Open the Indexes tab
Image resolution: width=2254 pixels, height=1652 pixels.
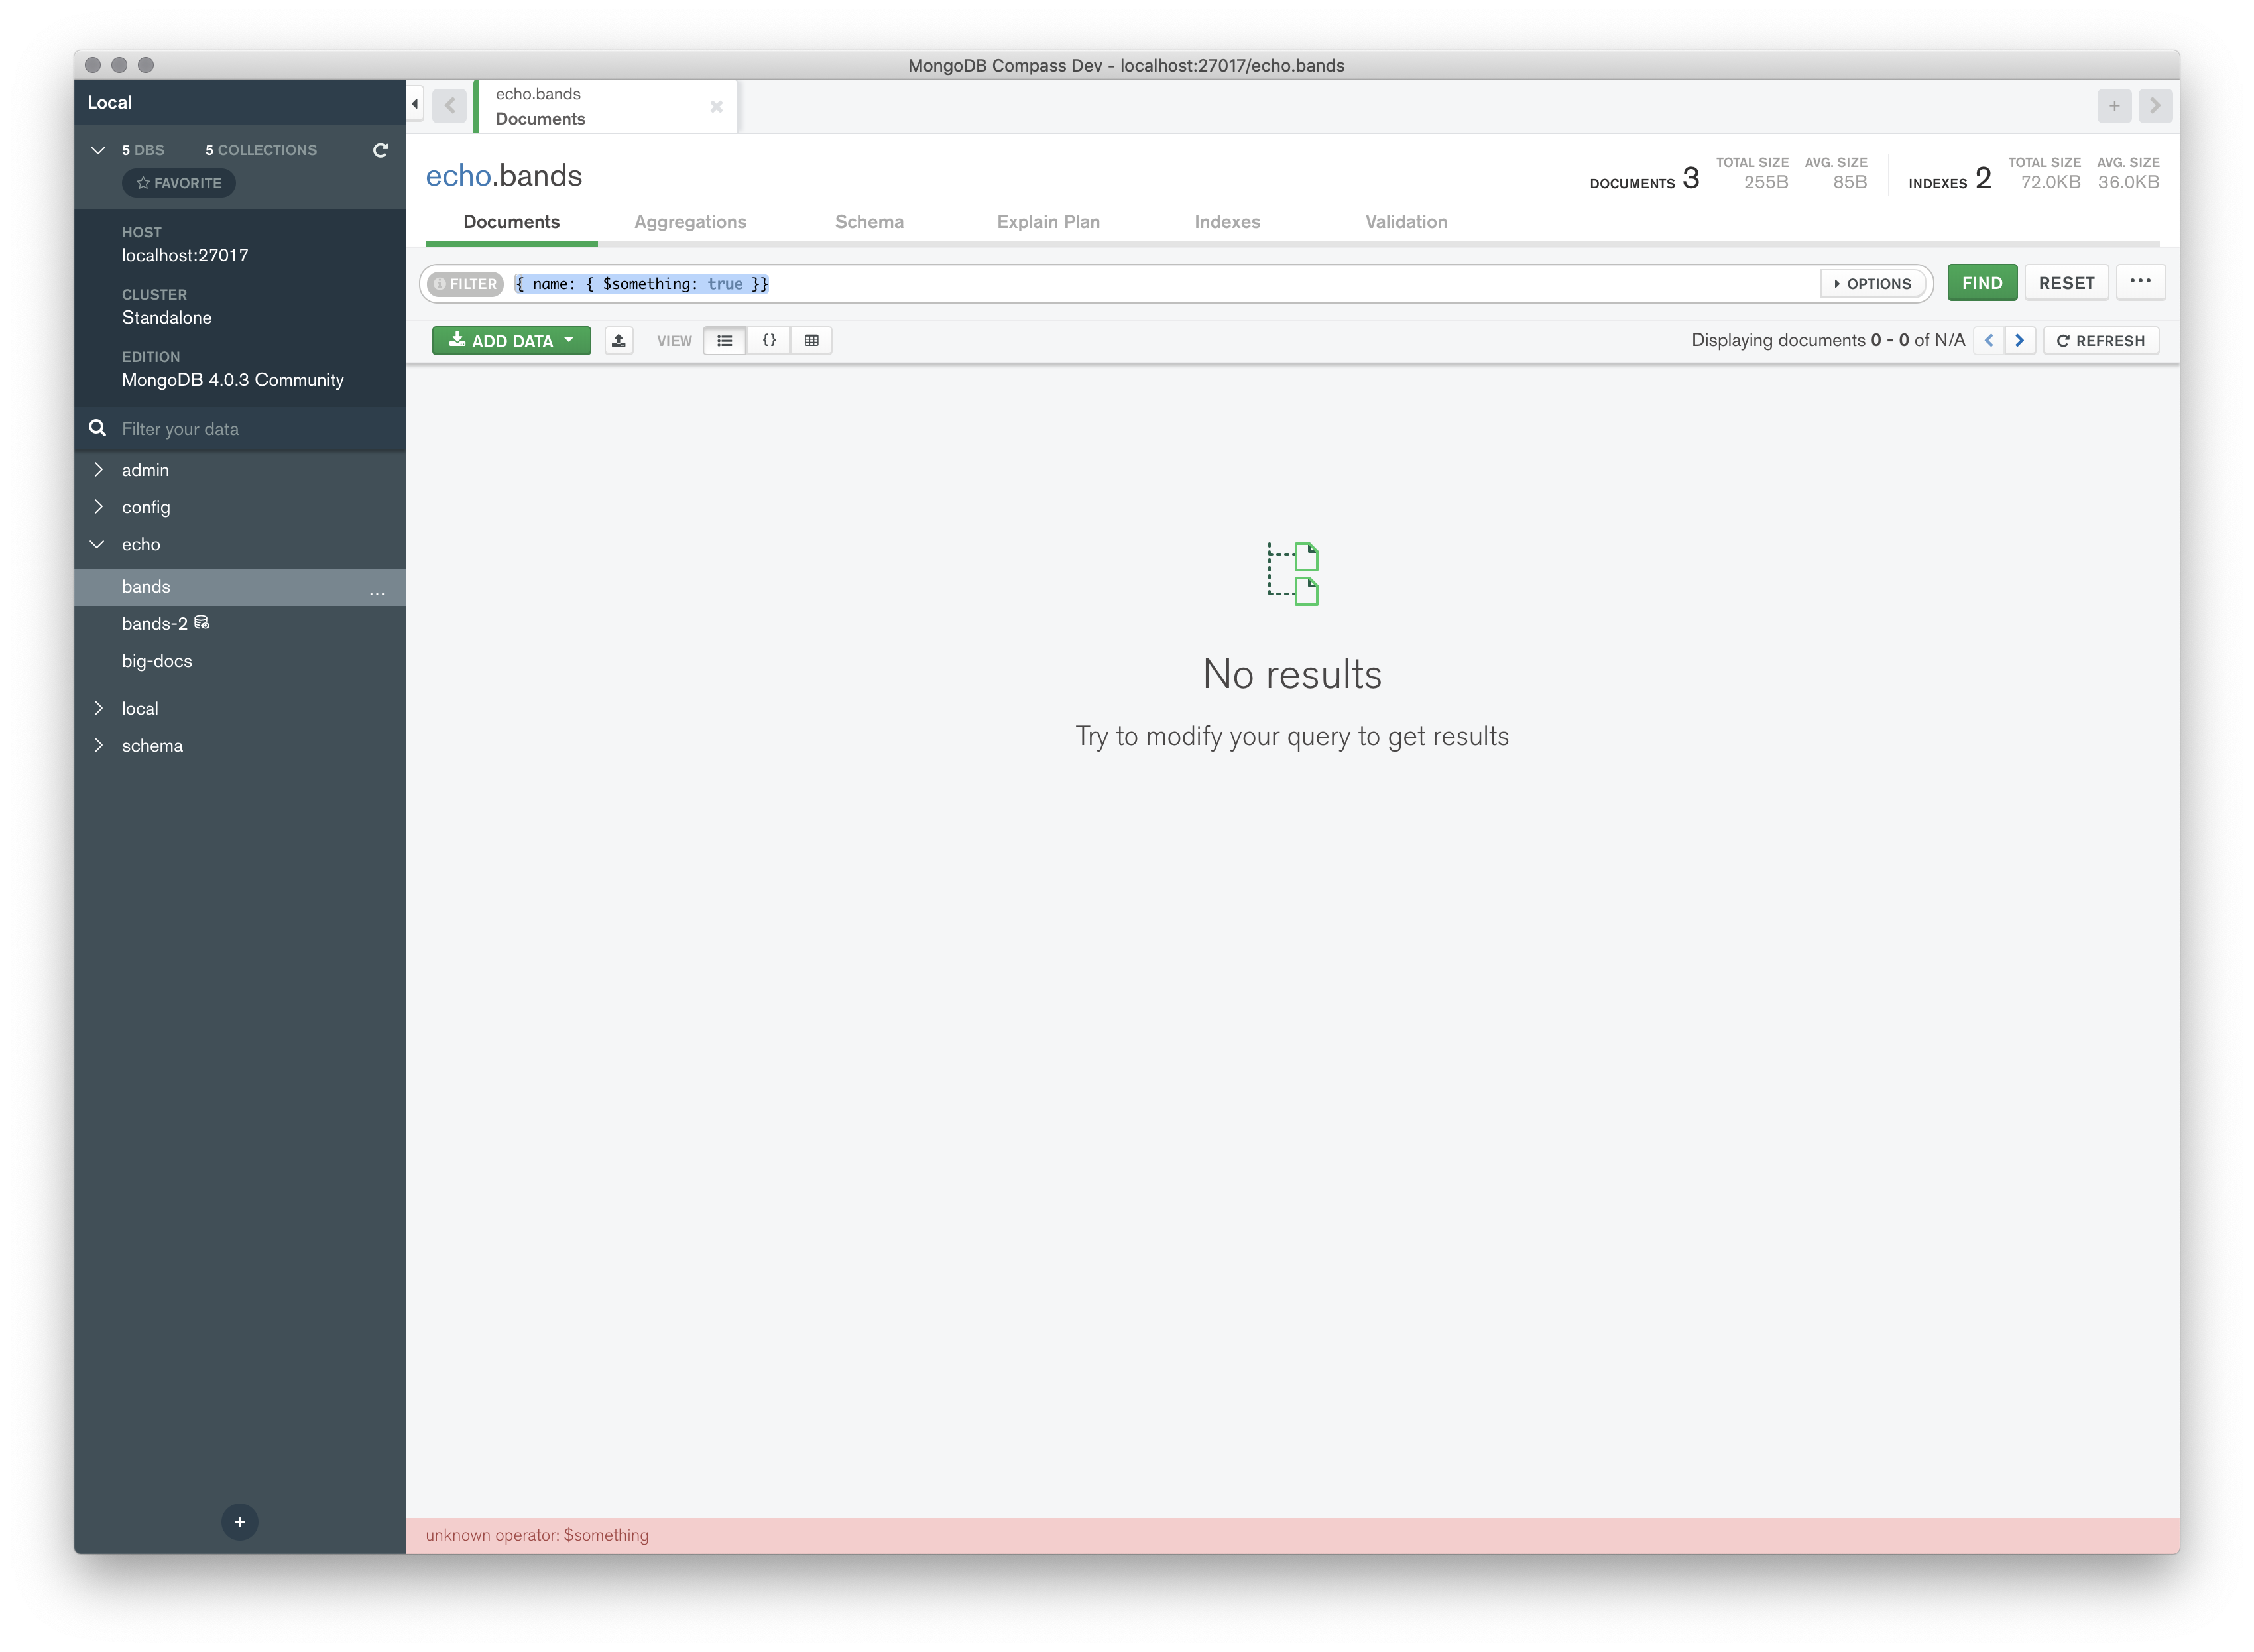point(1227,222)
